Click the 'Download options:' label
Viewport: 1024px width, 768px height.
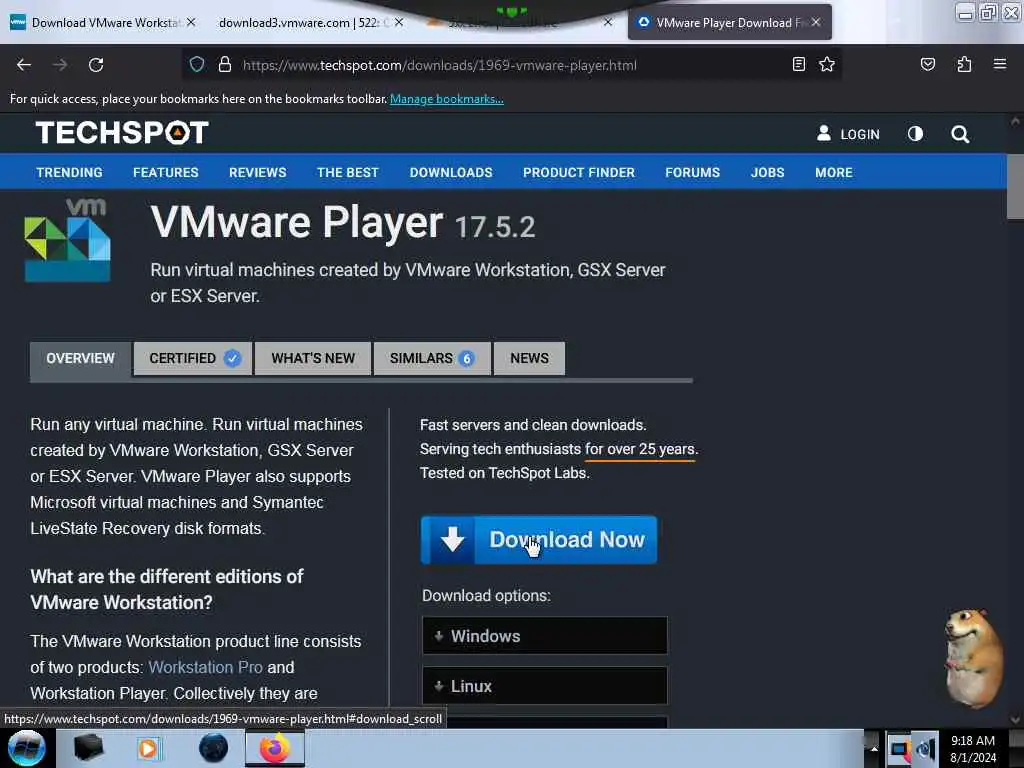point(486,596)
